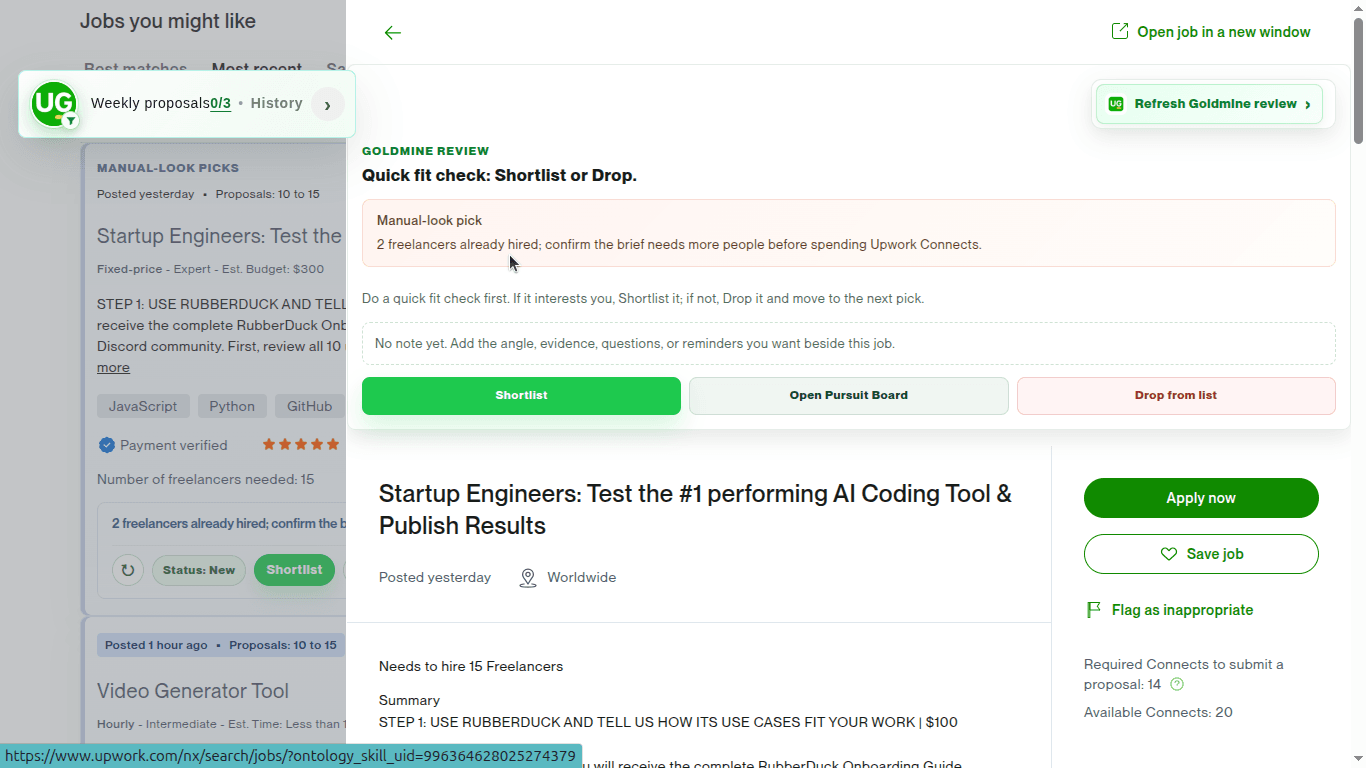1366x768 pixels.
Task: Click 'Posted yesterday' under job title
Action: pos(435,578)
